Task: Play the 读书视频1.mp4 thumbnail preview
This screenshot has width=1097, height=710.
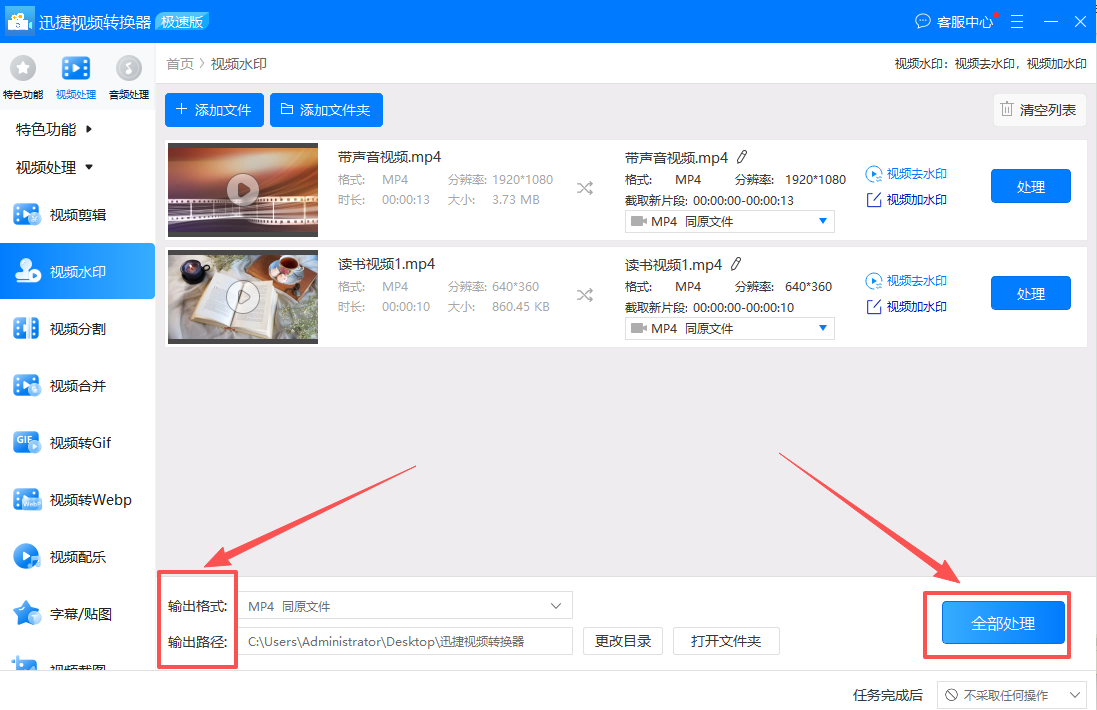Action: (242, 297)
